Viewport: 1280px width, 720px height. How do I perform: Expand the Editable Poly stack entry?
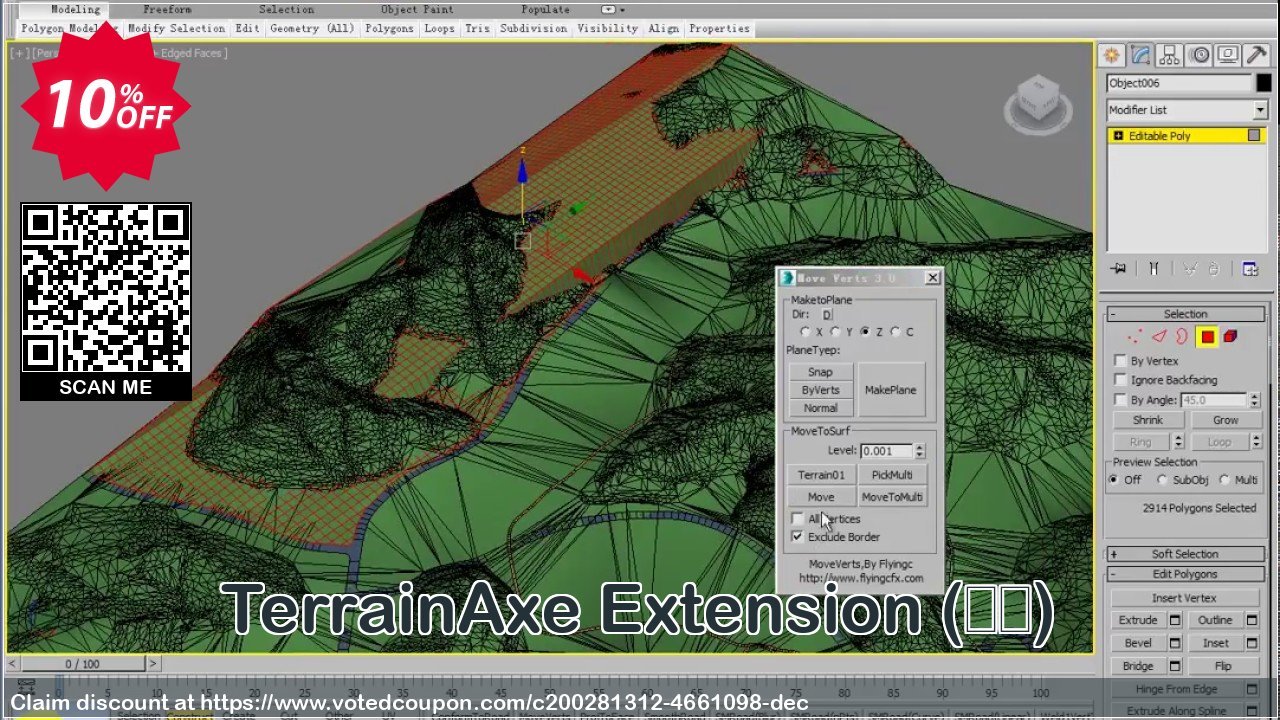coord(1118,135)
